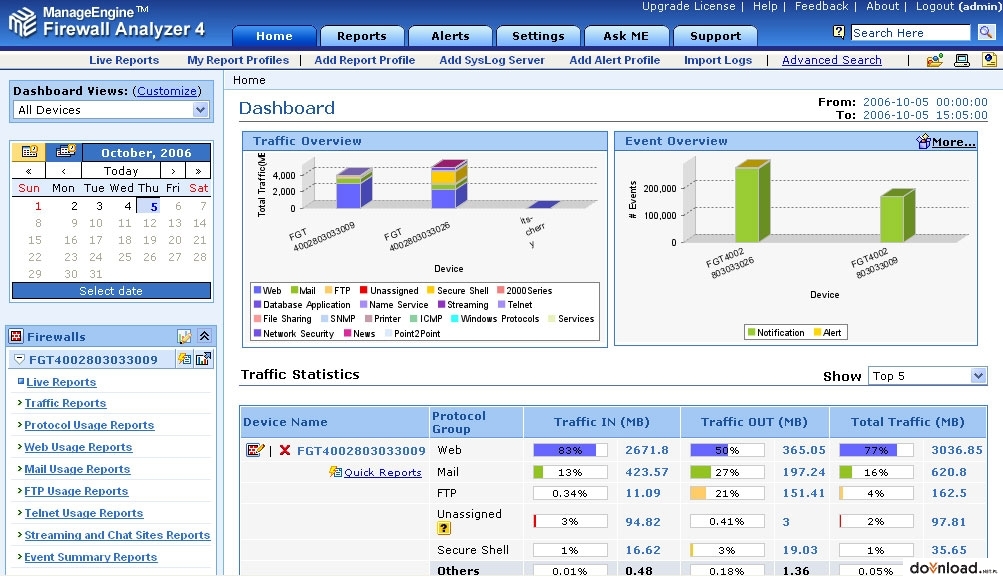Open Import Logs
The image size is (1003, 577).
tap(718, 60)
